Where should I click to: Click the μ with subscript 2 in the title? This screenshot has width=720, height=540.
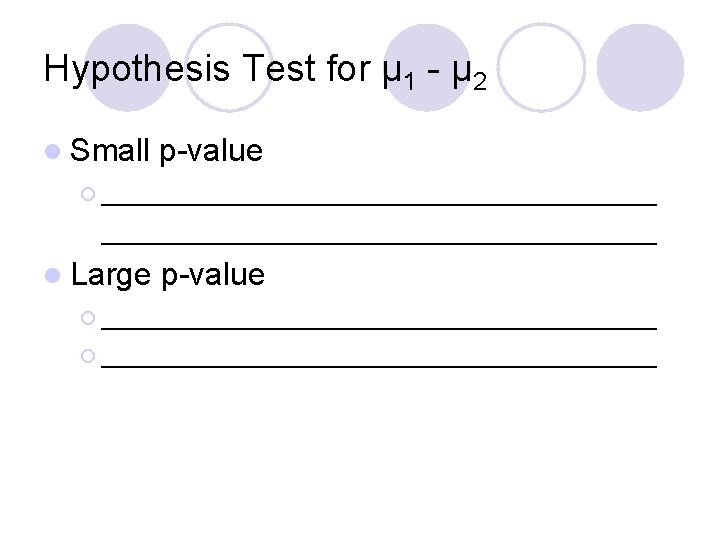click(x=468, y=73)
